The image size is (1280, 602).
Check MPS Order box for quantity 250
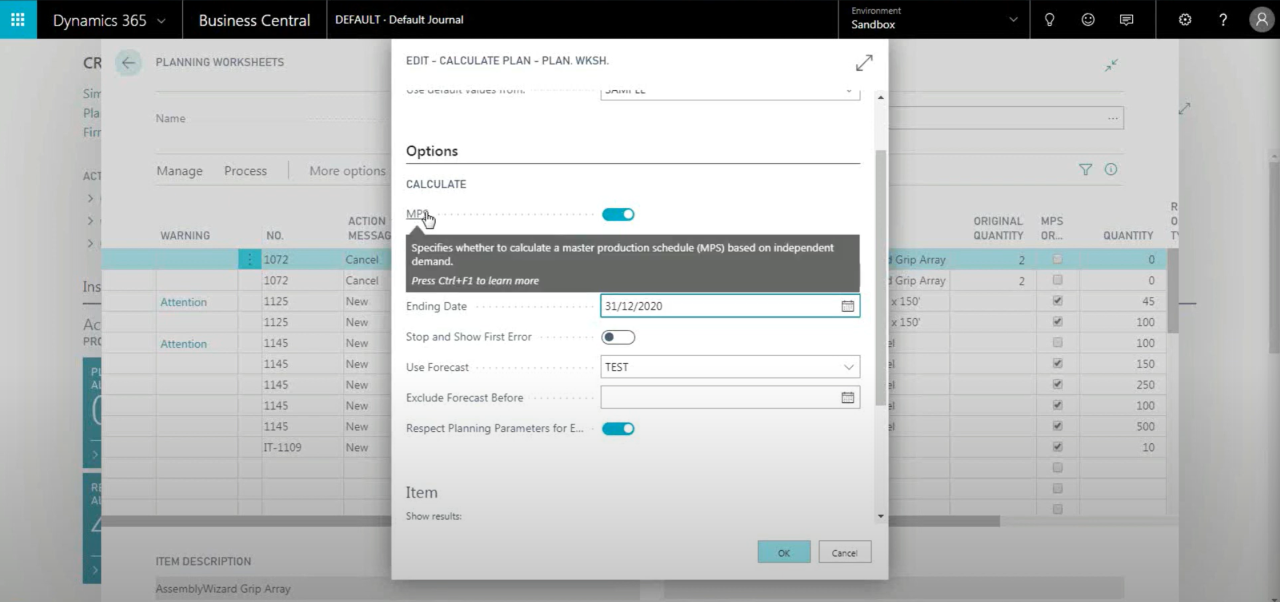[x=1058, y=385]
